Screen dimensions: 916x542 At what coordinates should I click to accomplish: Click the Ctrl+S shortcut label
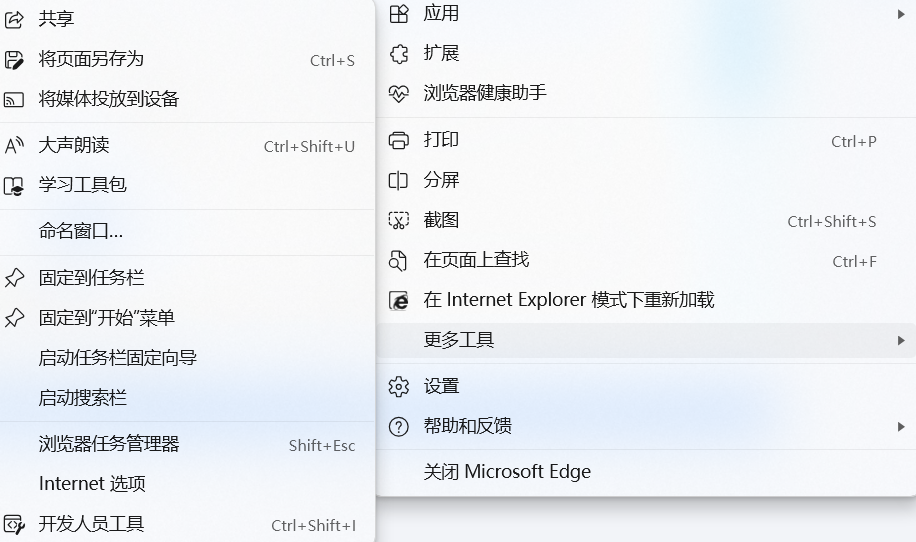click(x=332, y=61)
